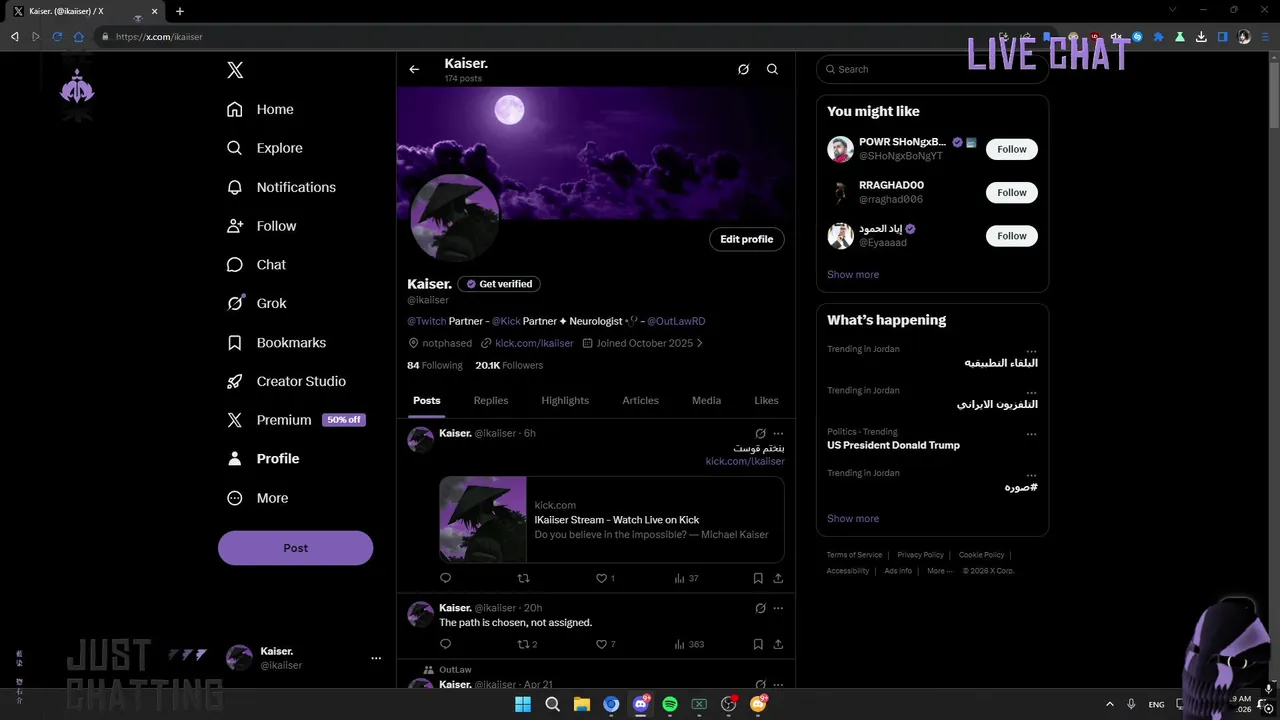Open Notifications in left navigation

282,187
